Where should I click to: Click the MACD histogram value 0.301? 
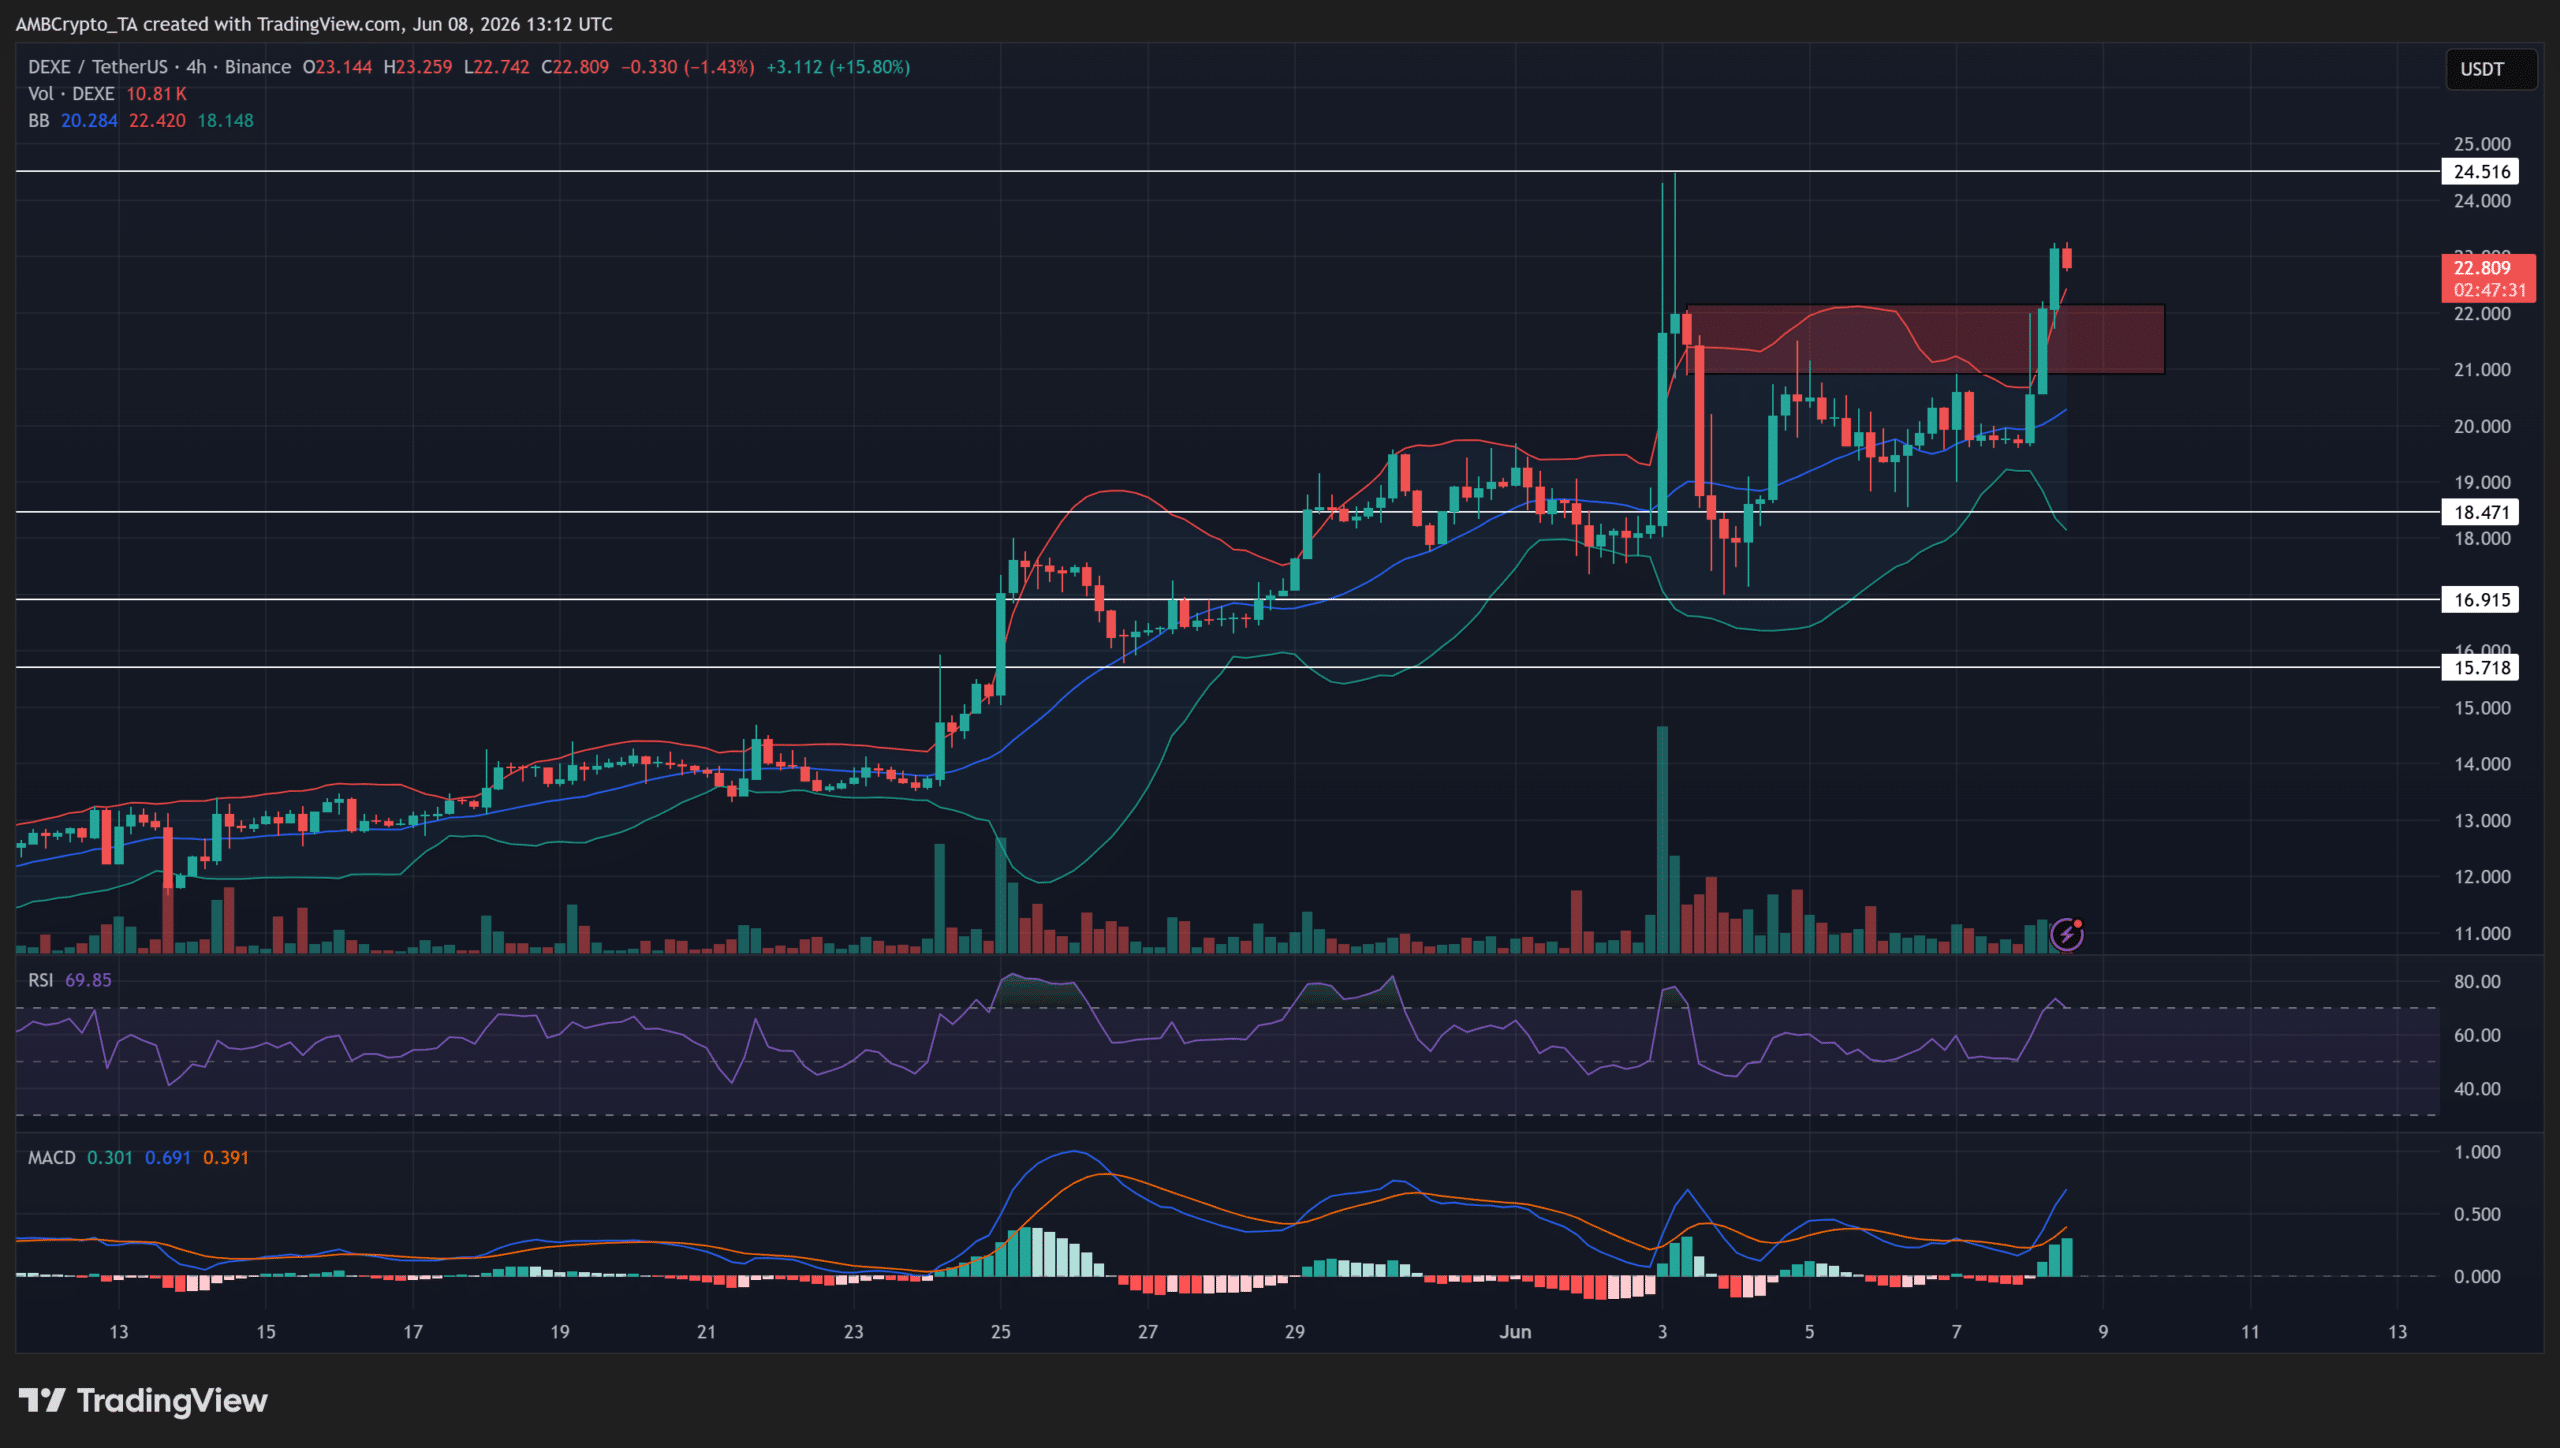point(110,1157)
